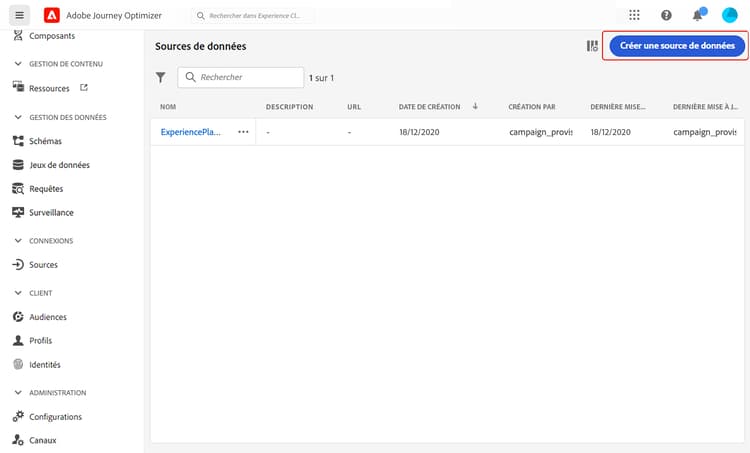Collapse the Client section
This screenshot has height=453, width=750.
pos(18,293)
